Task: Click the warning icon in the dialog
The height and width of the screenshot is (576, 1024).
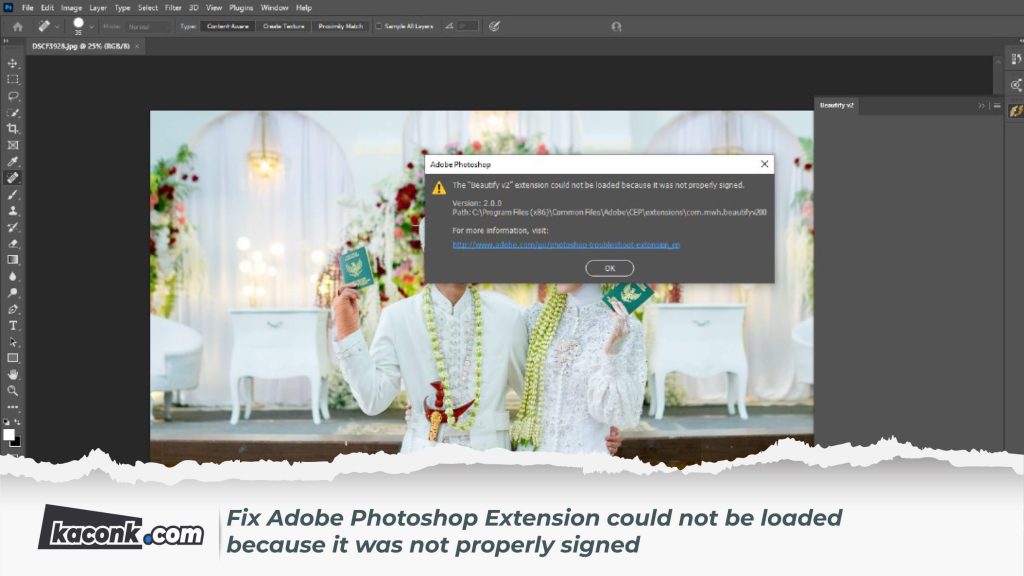Action: (439, 188)
